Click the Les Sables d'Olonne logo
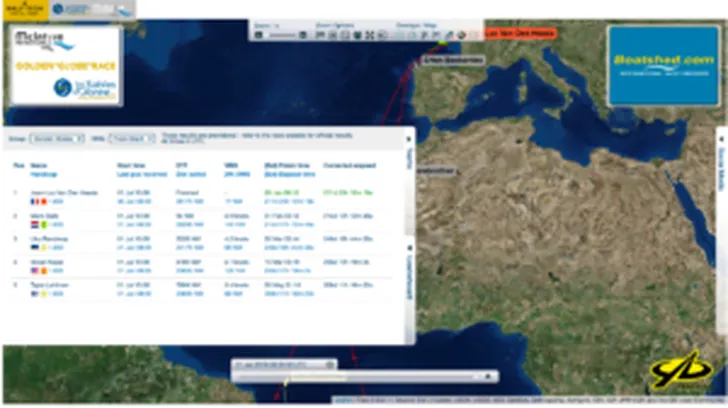This screenshot has height=408, width=728. tap(84, 88)
